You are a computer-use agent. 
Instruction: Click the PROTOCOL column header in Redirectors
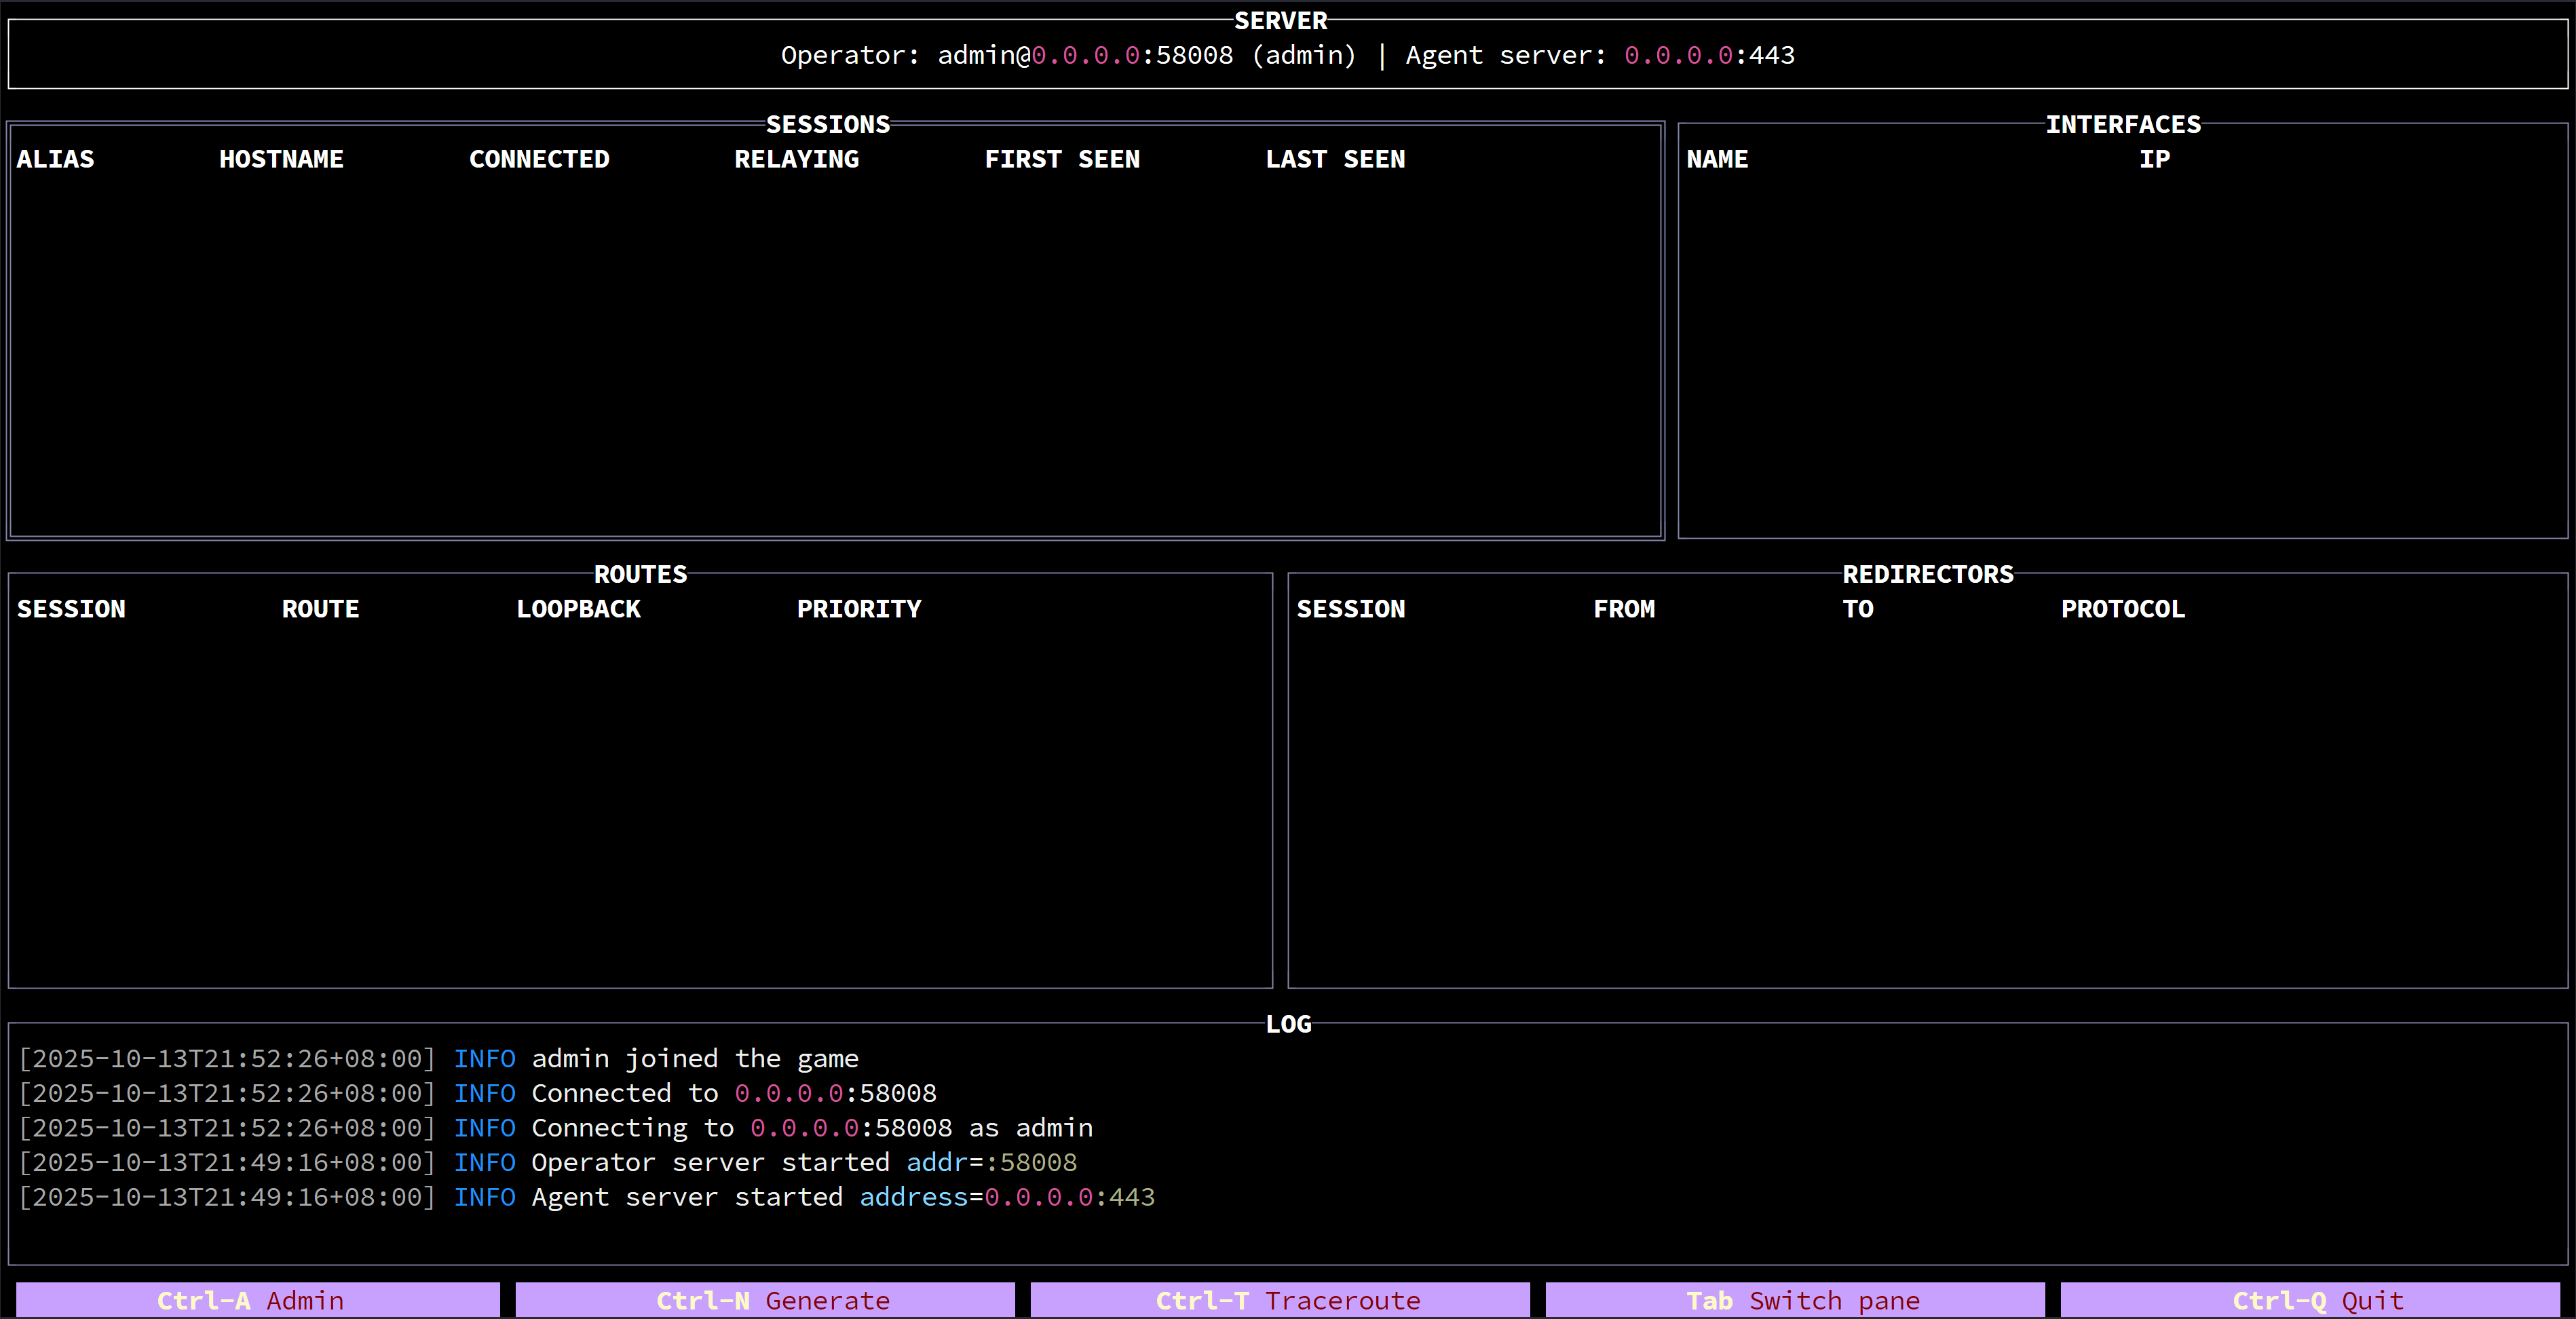[2122, 609]
